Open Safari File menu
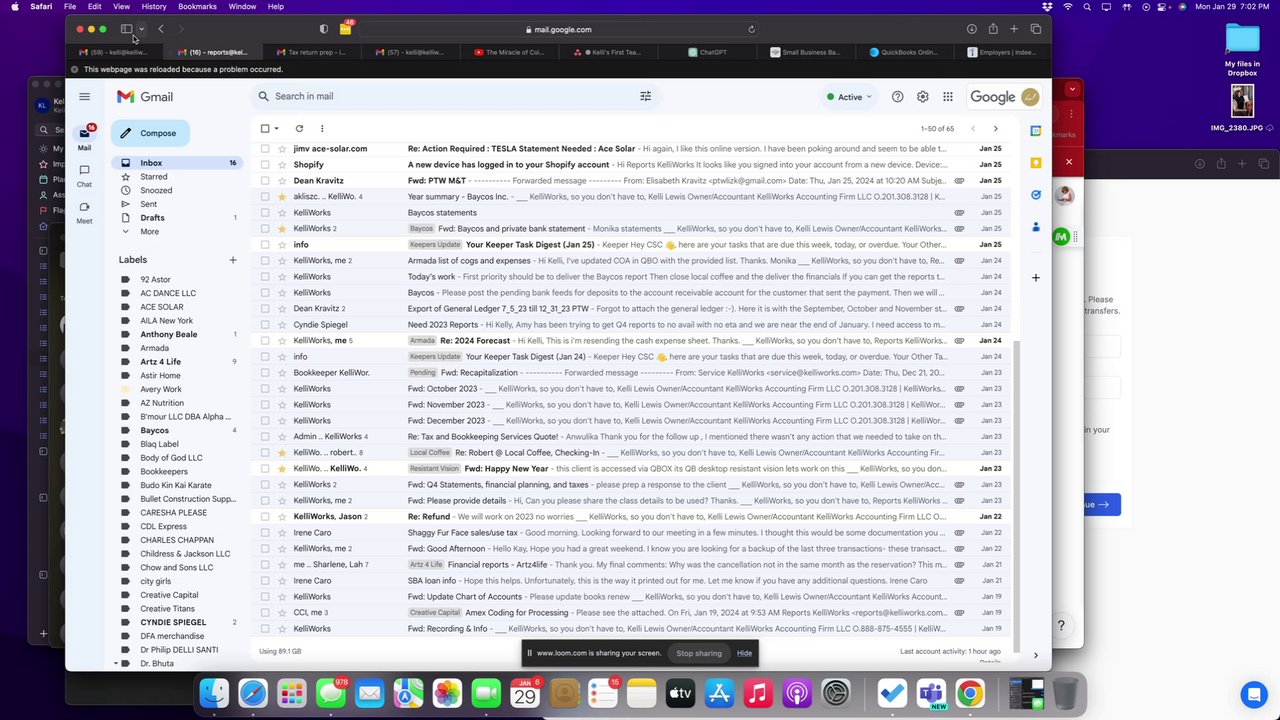This screenshot has width=1280, height=720. [x=70, y=6]
